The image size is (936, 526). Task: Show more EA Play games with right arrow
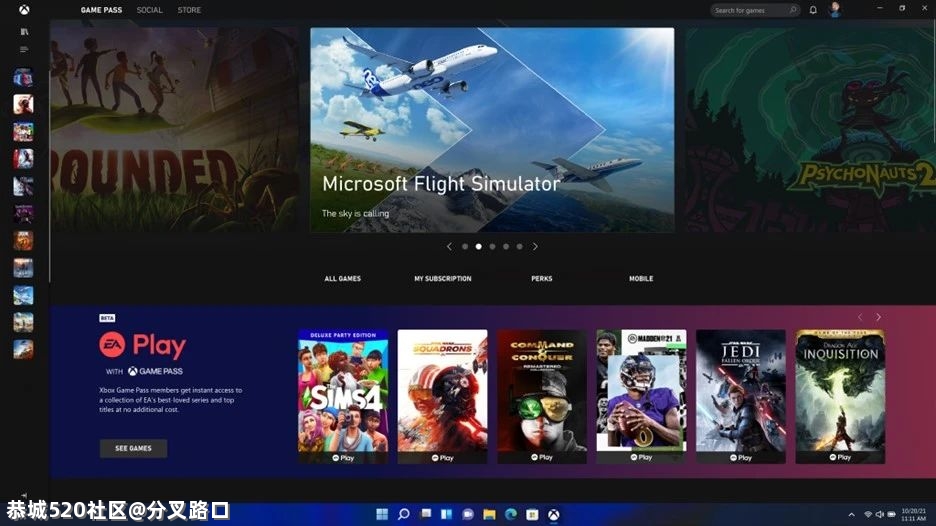coord(879,317)
